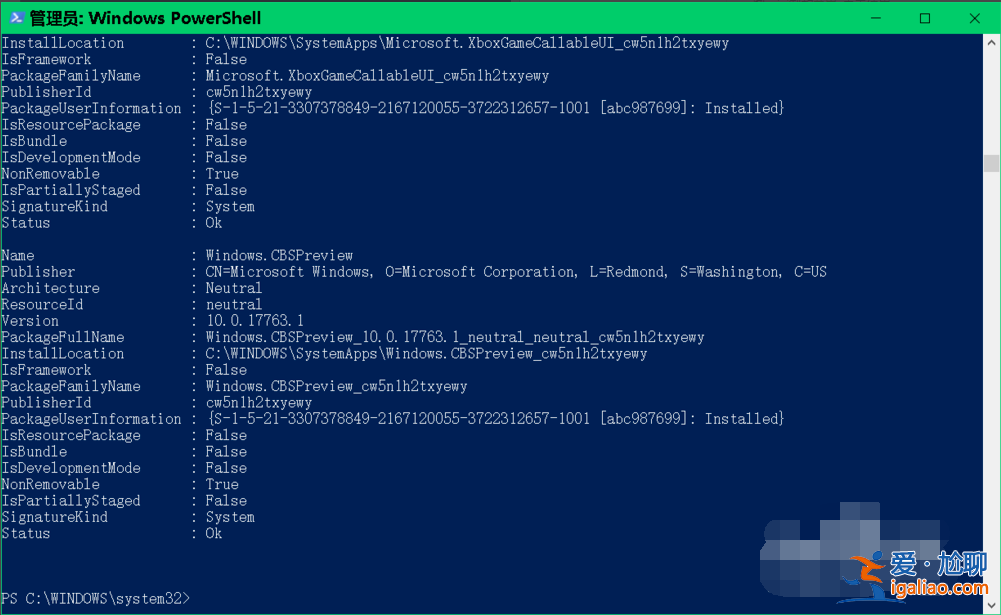1001x615 pixels.
Task: Click the Name property label
Action: click(18, 255)
